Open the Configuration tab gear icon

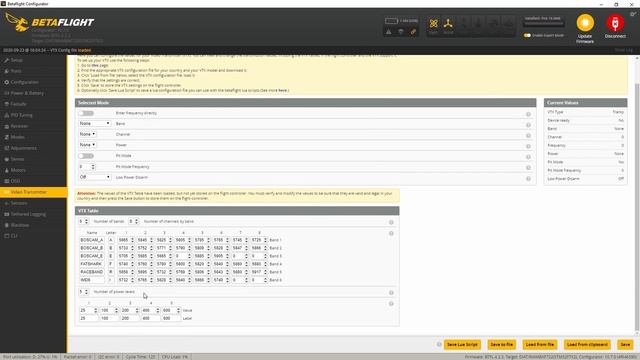[7, 82]
